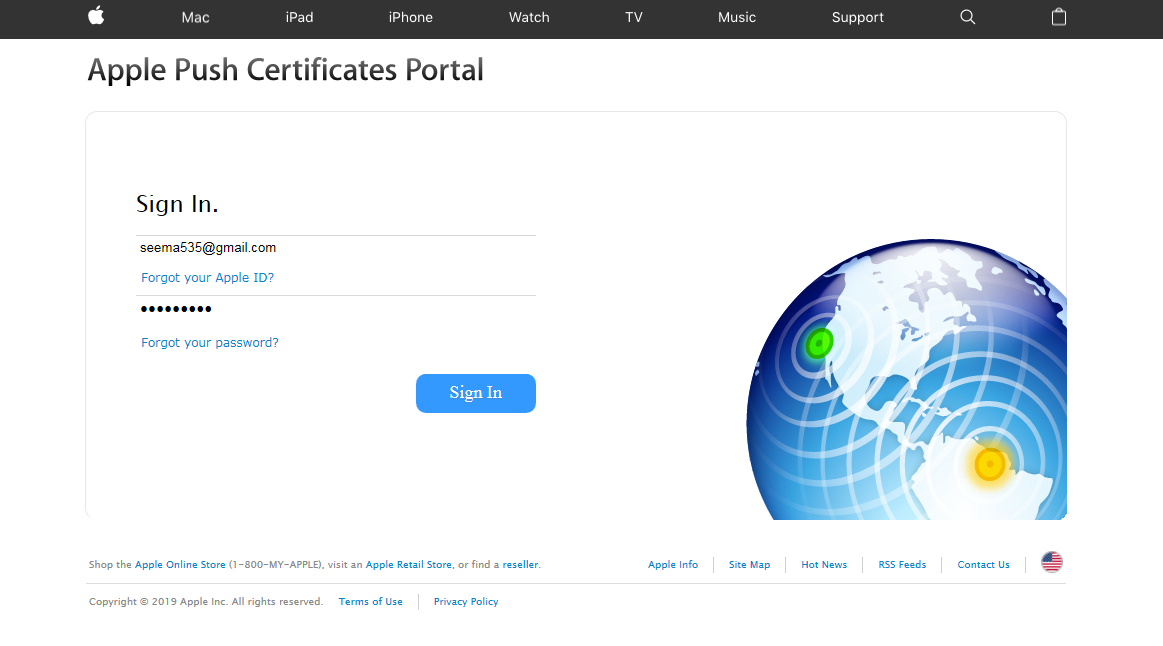Visit the Hot News footer link
Viewport: 1163px width, 646px height.
click(x=824, y=564)
